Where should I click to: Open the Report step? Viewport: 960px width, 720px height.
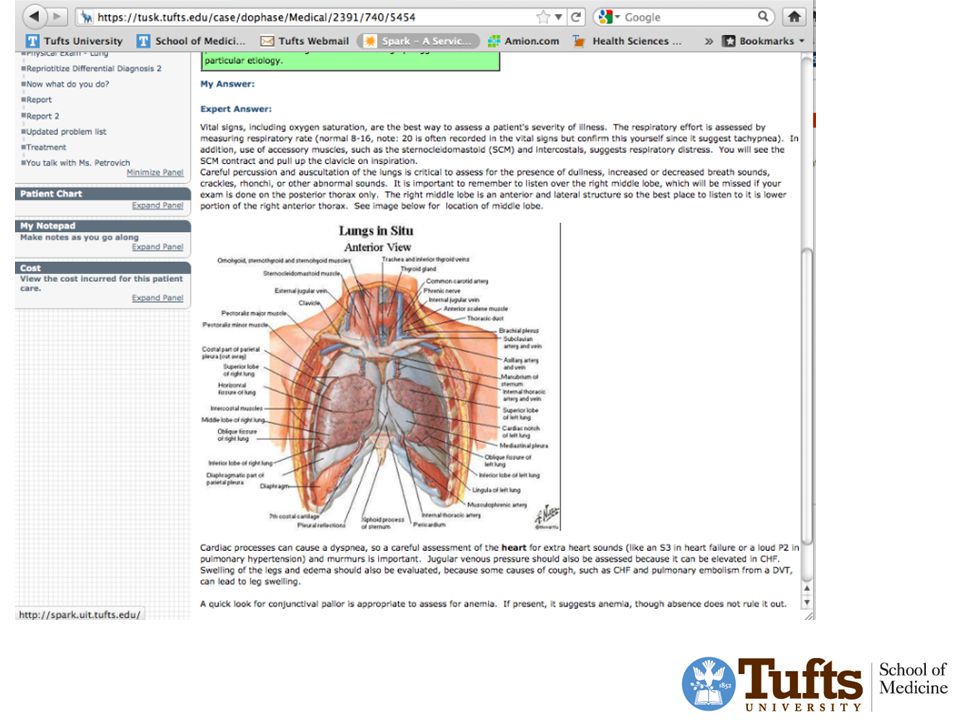click(x=37, y=100)
